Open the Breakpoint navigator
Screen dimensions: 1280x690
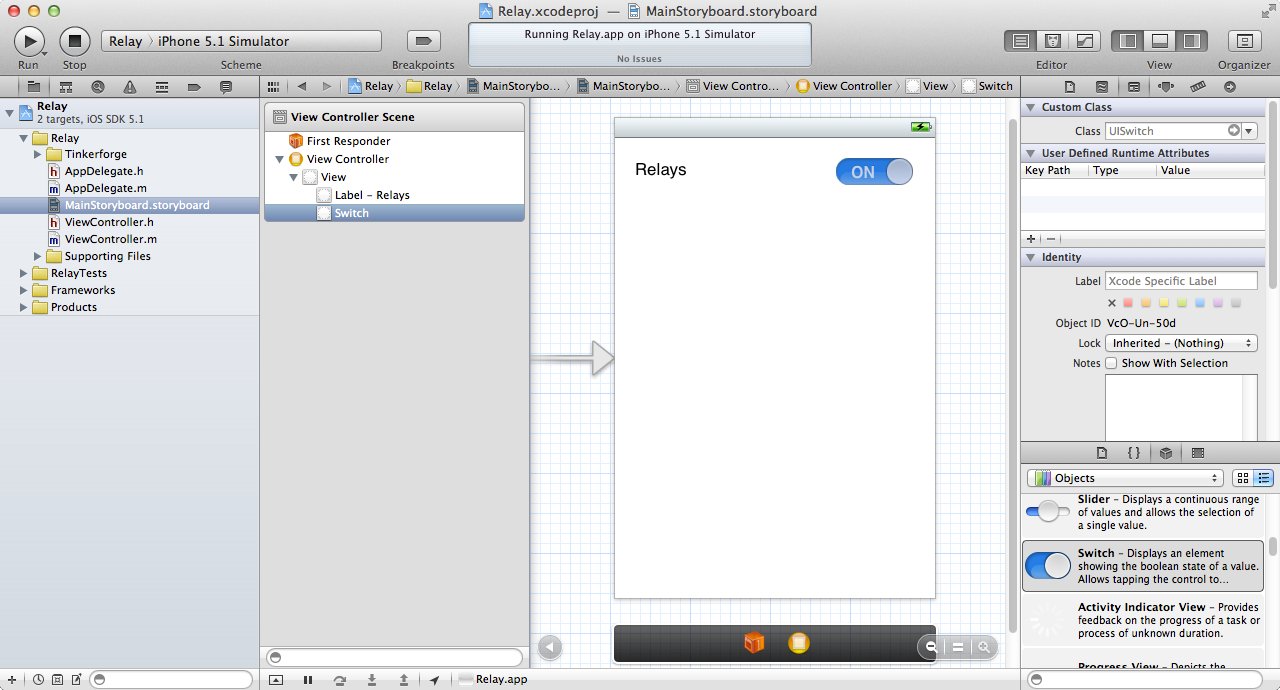point(194,87)
